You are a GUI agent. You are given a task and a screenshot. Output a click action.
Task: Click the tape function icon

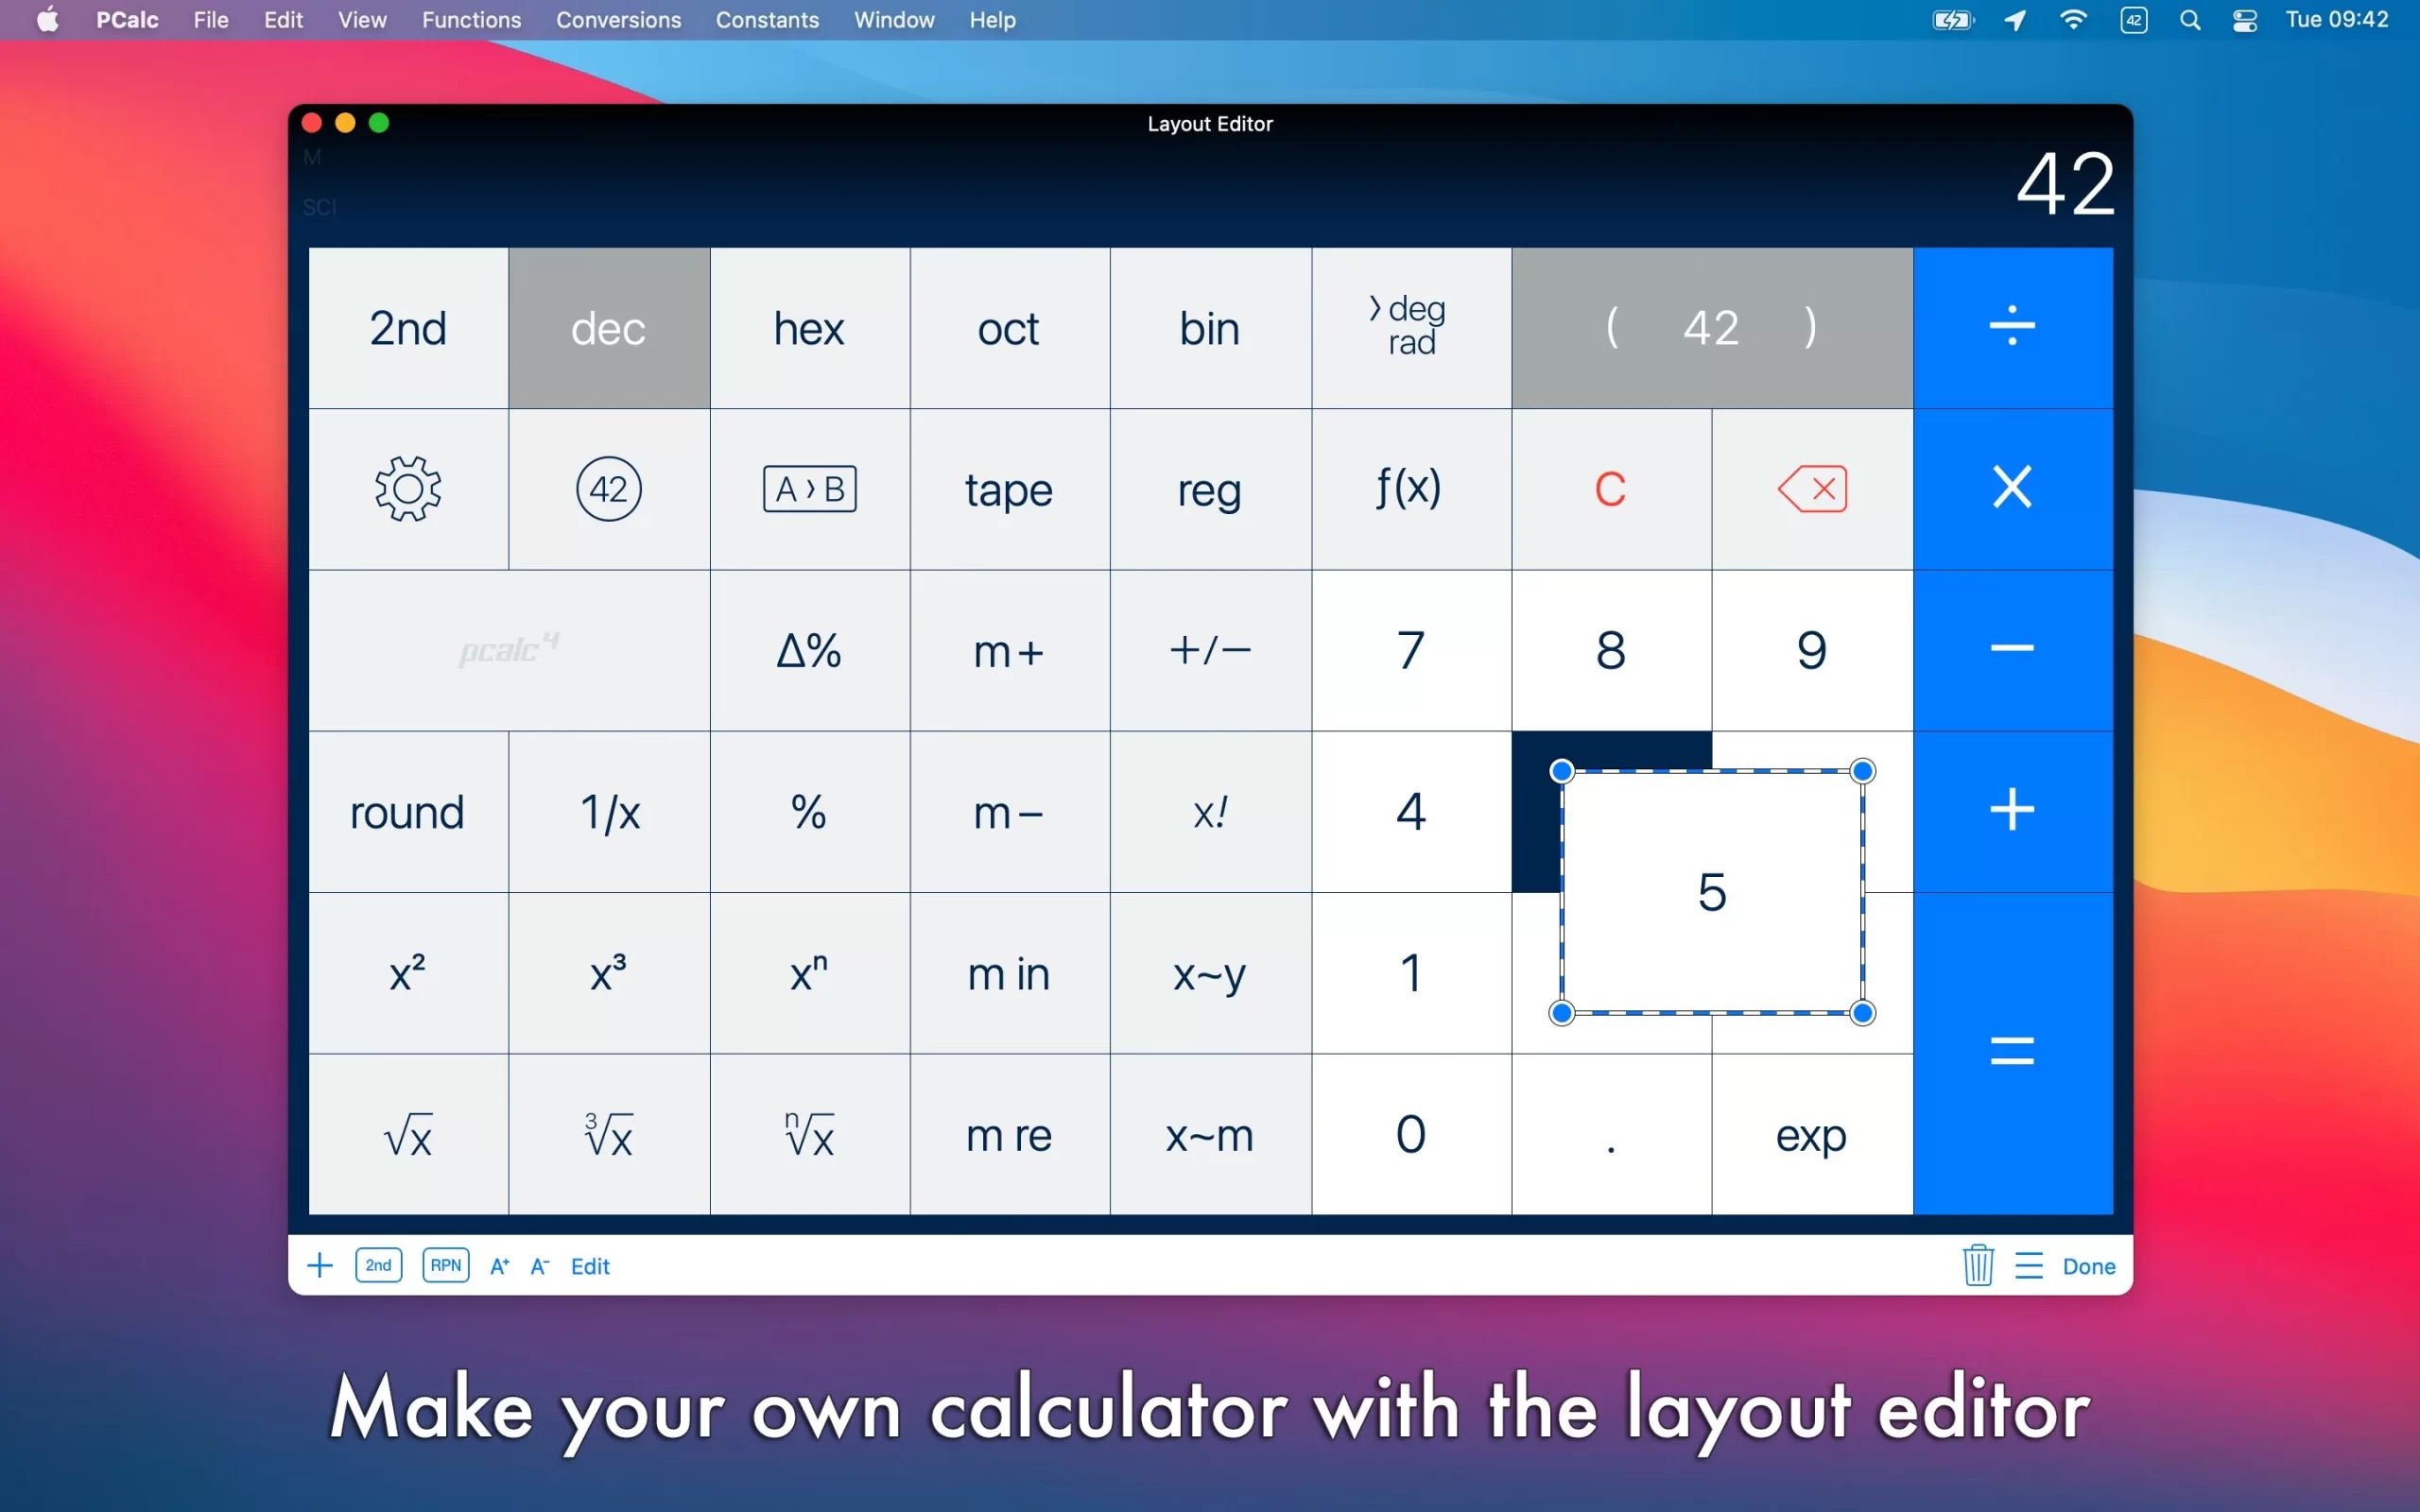click(1007, 490)
